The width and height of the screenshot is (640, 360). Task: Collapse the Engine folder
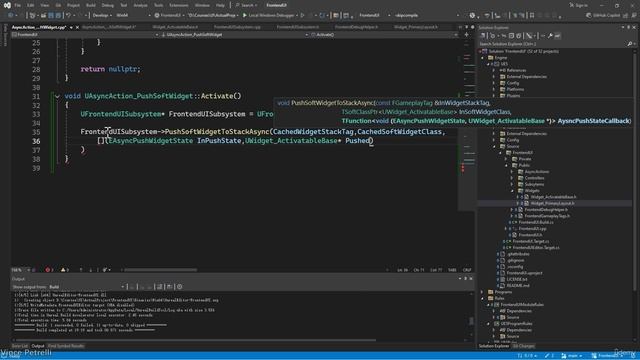coord(483,58)
